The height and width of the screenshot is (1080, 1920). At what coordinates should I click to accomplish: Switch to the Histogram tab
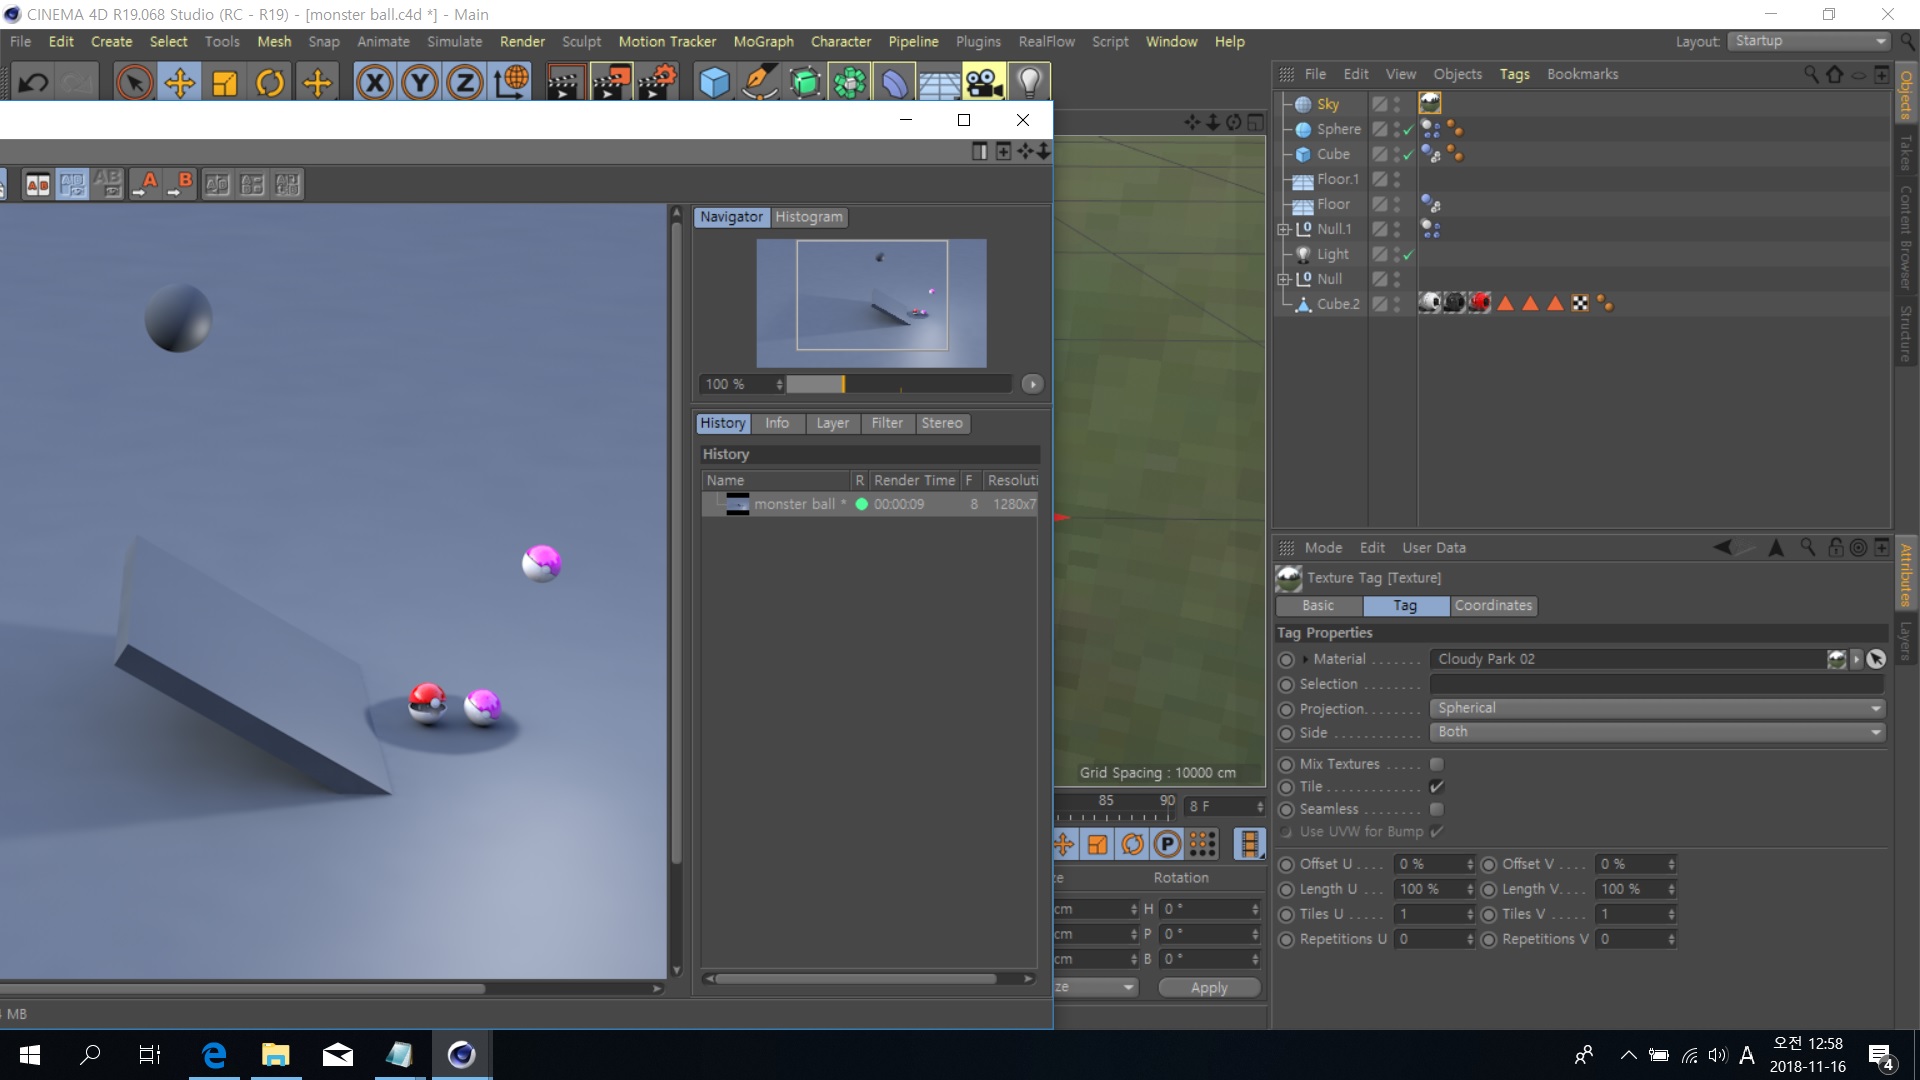click(809, 217)
